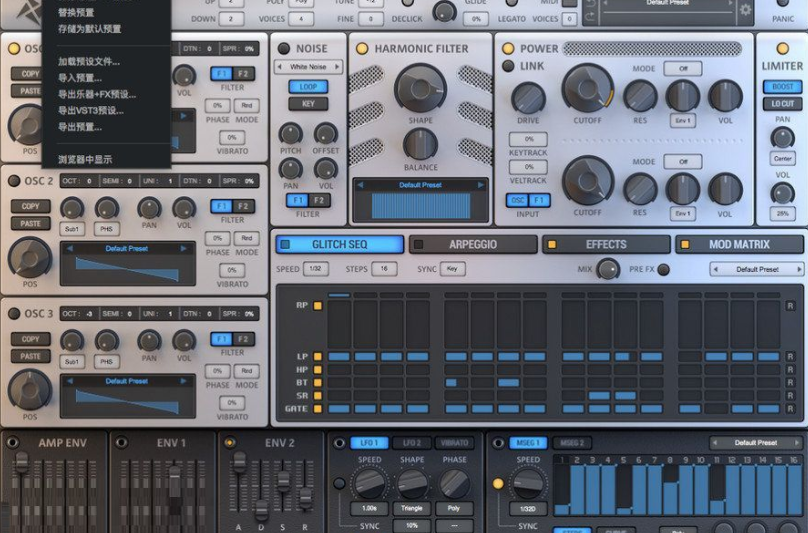Image resolution: width=808 pixels, height=533 pixels.
Task: Enable the filter LINK toggle
Action: [508, 66]
